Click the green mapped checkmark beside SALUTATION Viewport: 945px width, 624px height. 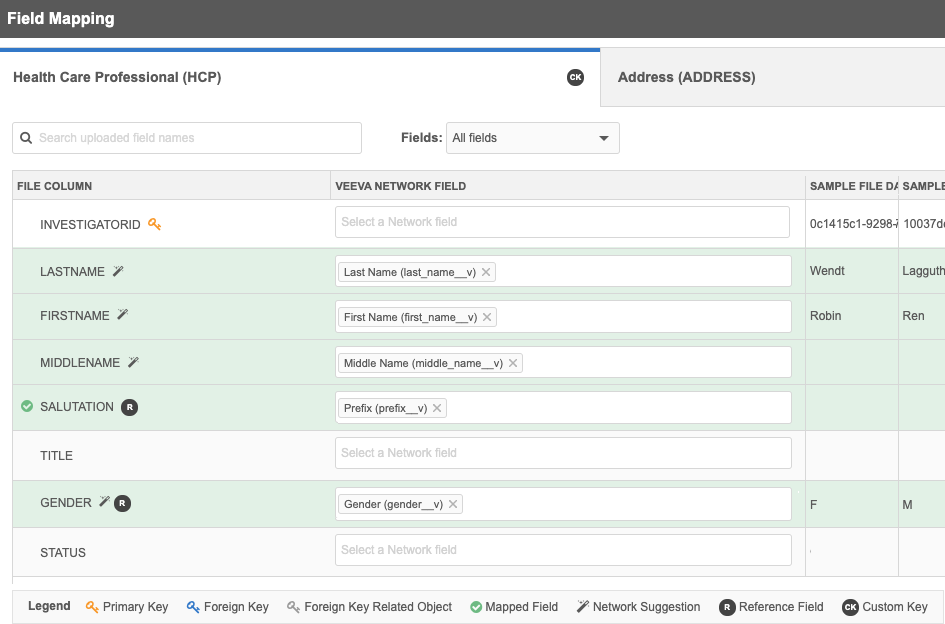(x=27, y=407)
